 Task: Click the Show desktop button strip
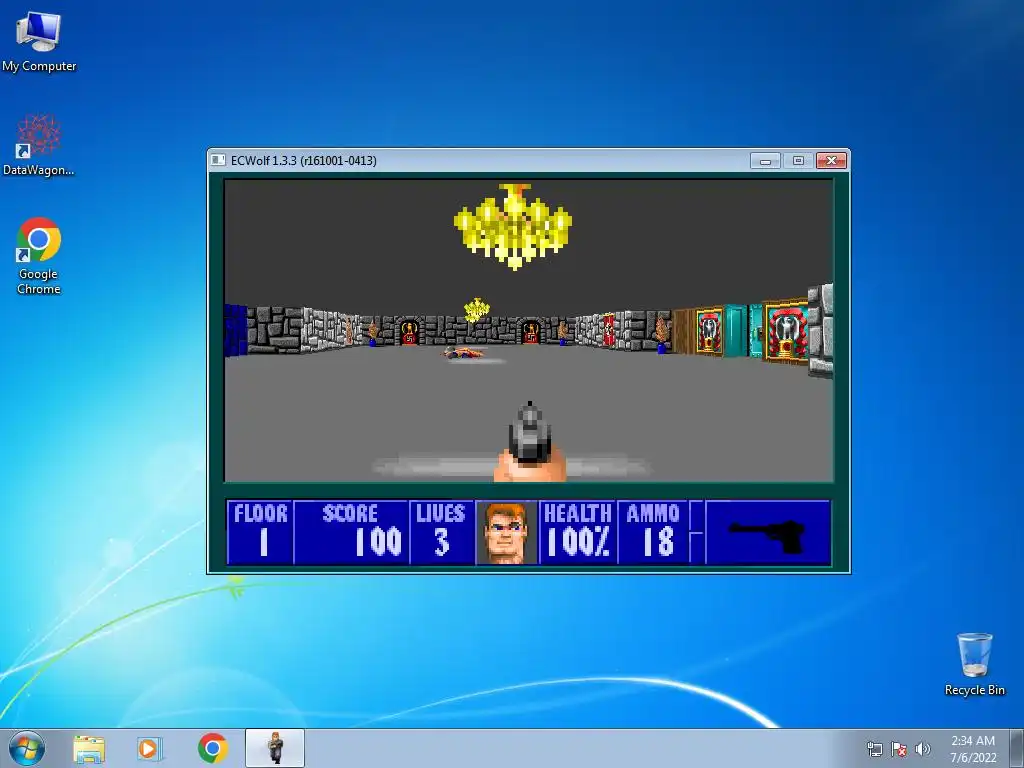point(1017,748)
